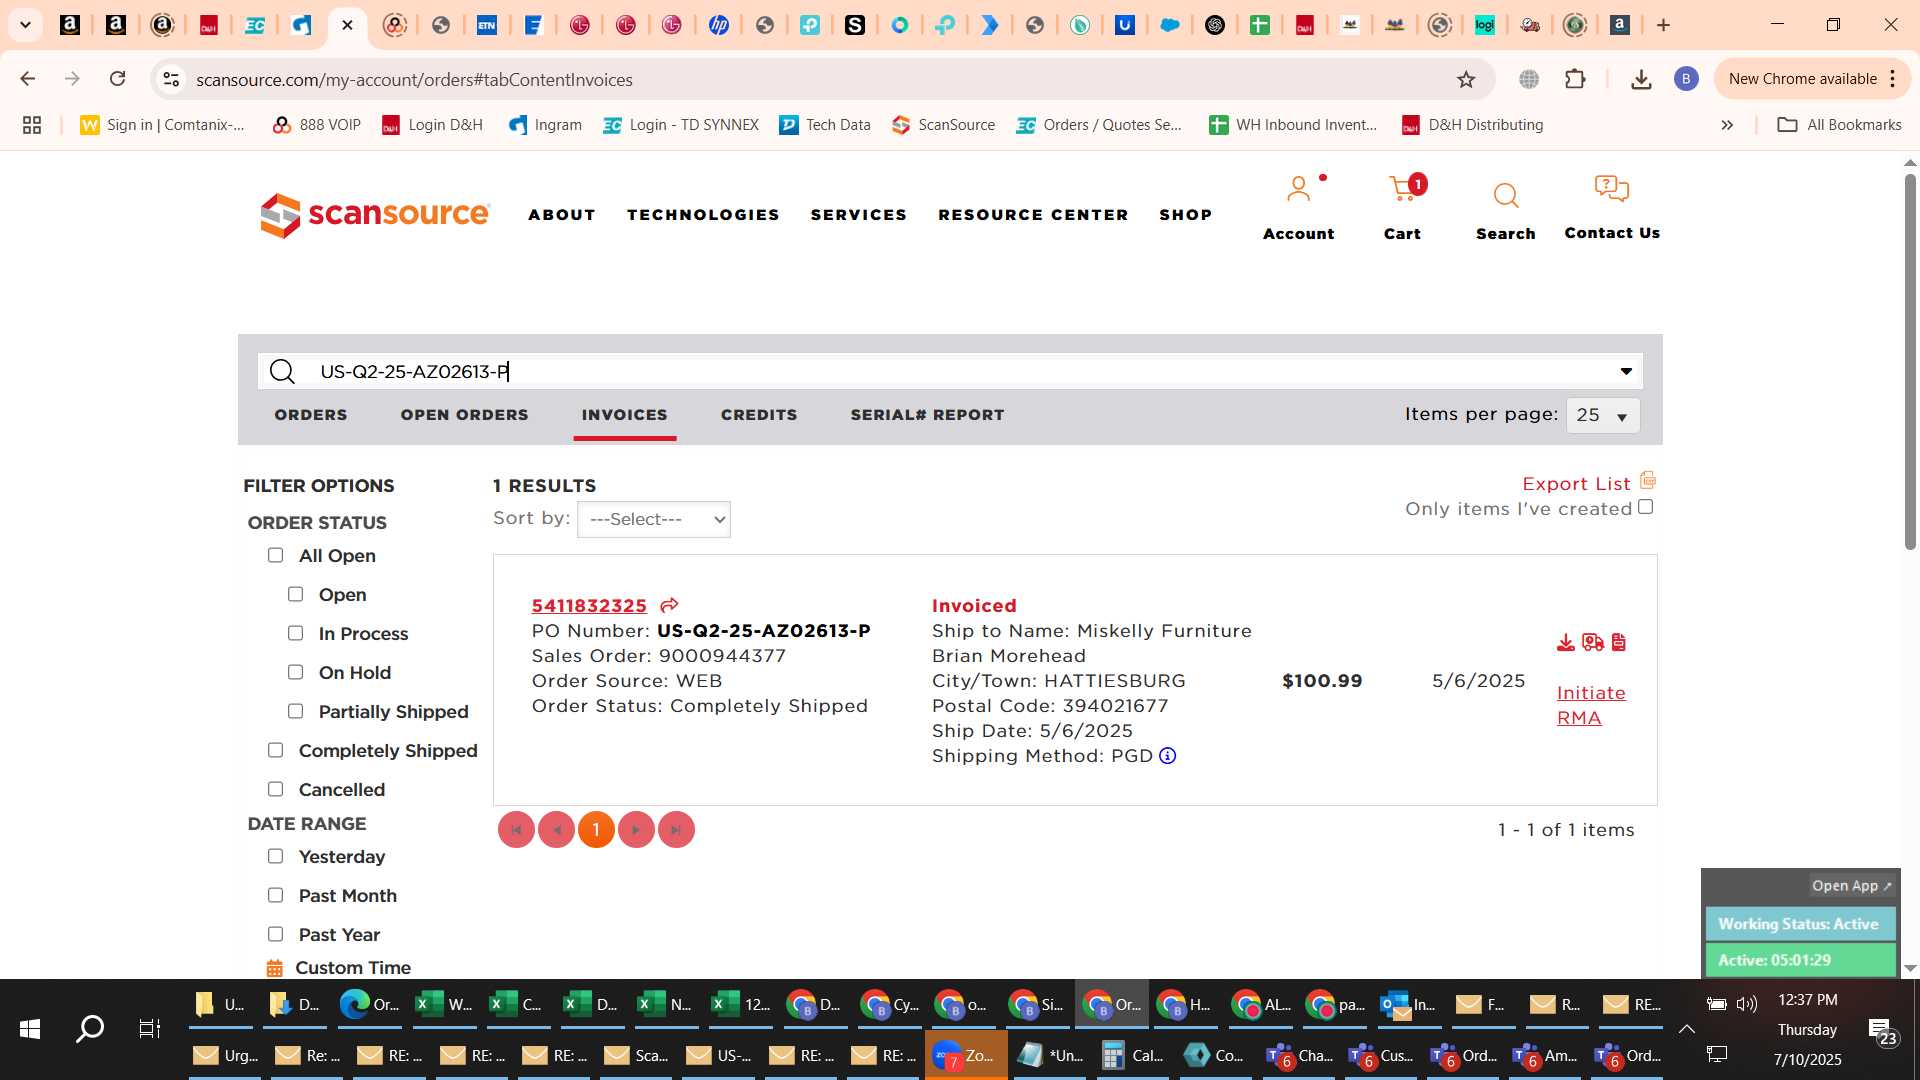Image resolution: width=1920 pixels, height=1080 pixels.
Task: Check the Completely Shipped filter
Action: tap(275, 750)
